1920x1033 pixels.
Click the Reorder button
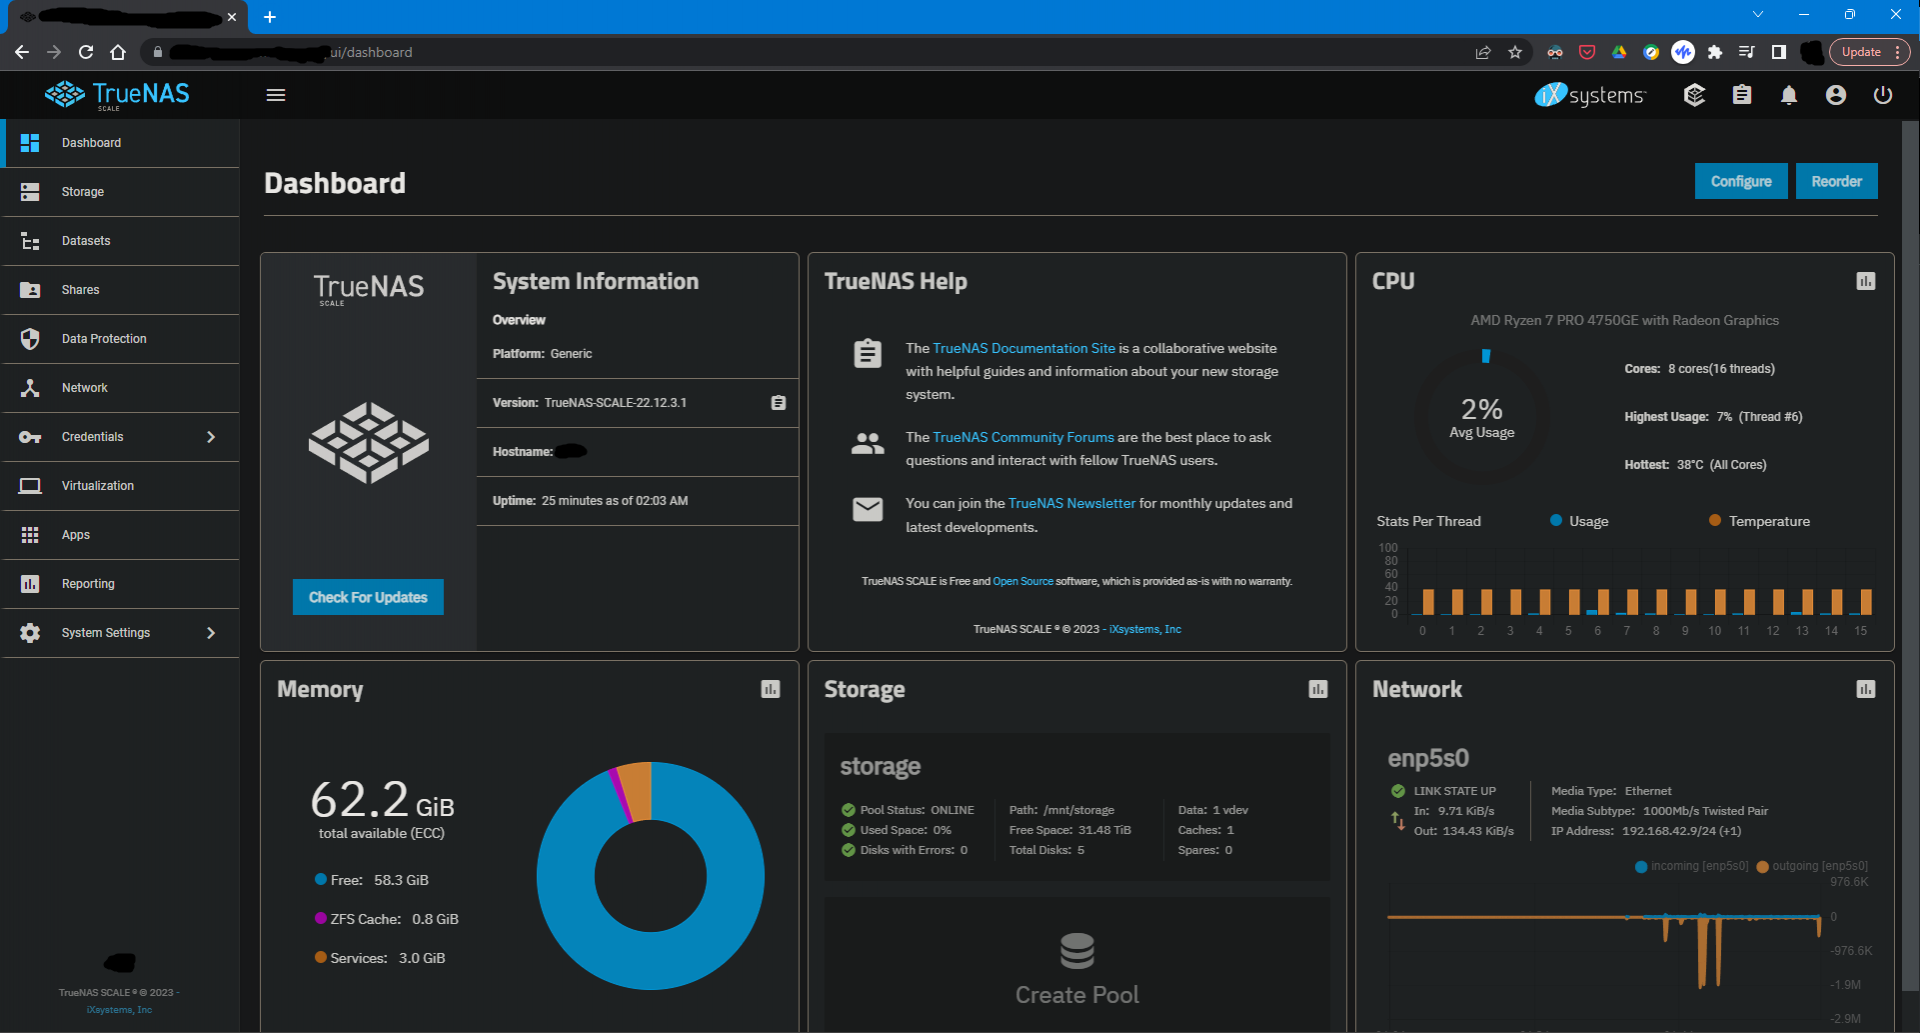1837,181
